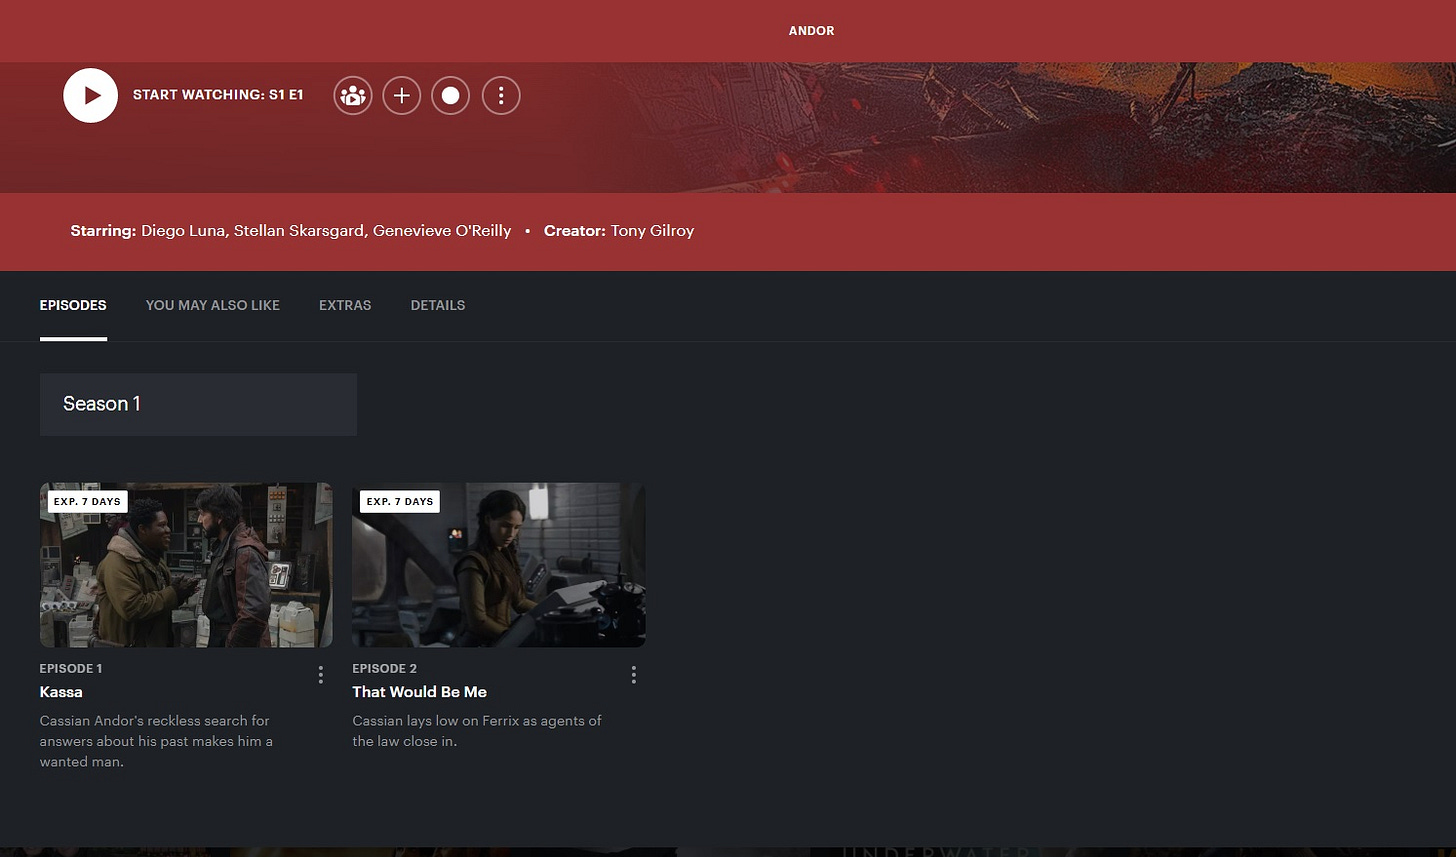Image resolution: width=1456 pixels, height=857 pixels.
Task: Open more options next to the record icon
Action: click(x=501, y=96)
